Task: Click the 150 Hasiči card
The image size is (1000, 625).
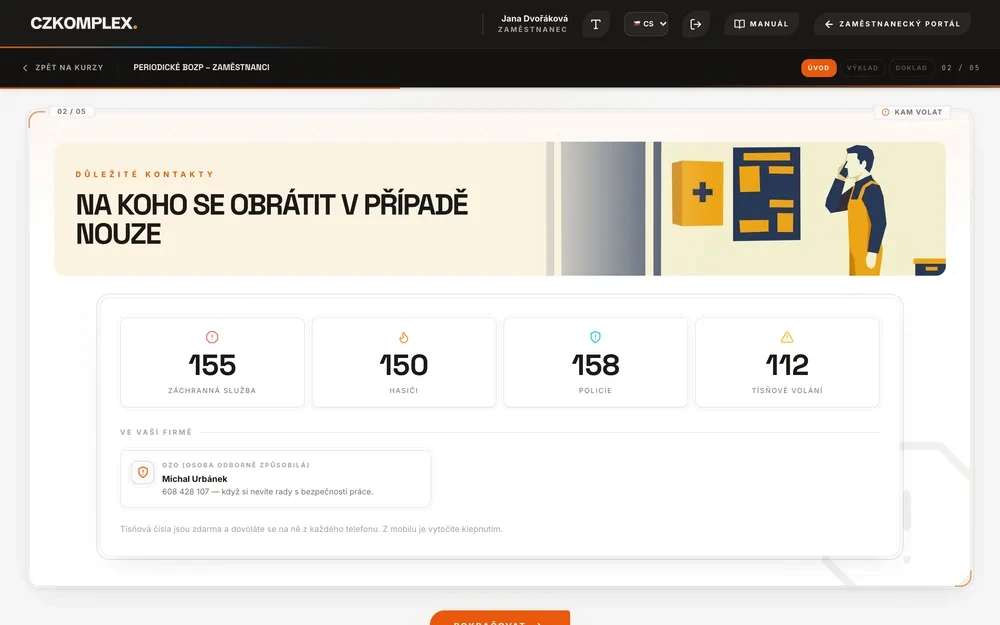Action: (404, 362)
